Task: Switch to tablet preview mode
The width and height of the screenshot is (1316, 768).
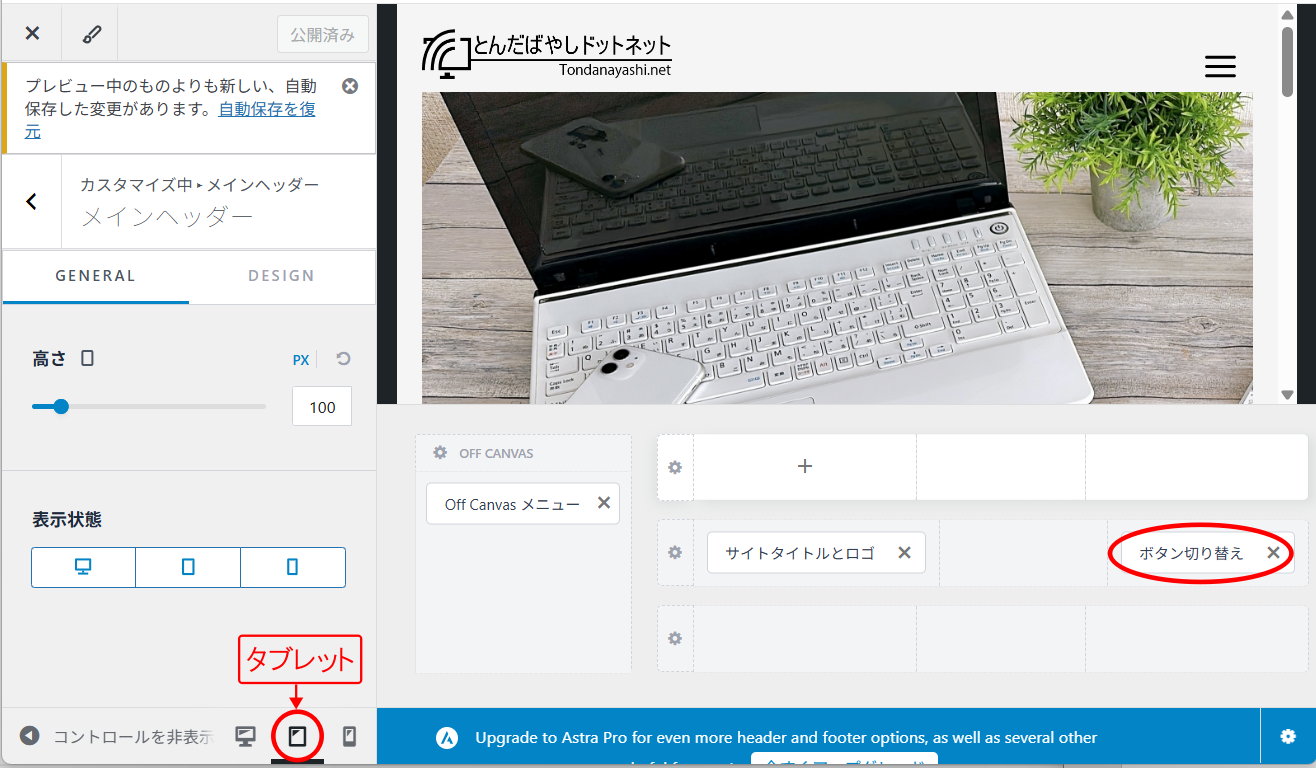Action: point(297,737)
